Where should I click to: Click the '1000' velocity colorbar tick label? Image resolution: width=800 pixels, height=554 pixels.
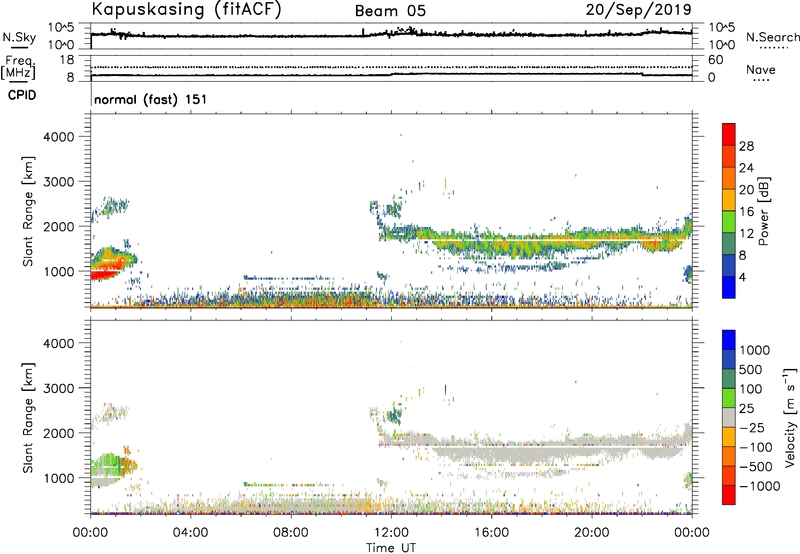coord(755,350)
